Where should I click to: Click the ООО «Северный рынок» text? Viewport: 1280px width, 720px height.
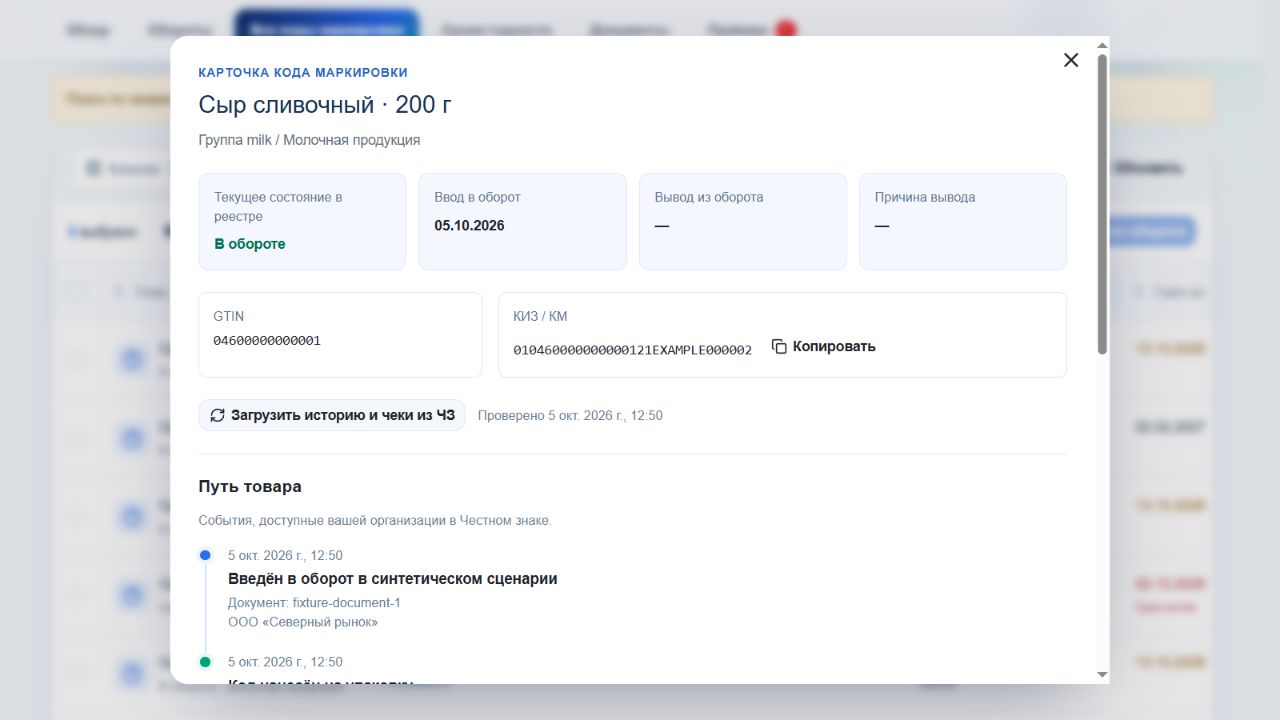(x=303, y=622)
